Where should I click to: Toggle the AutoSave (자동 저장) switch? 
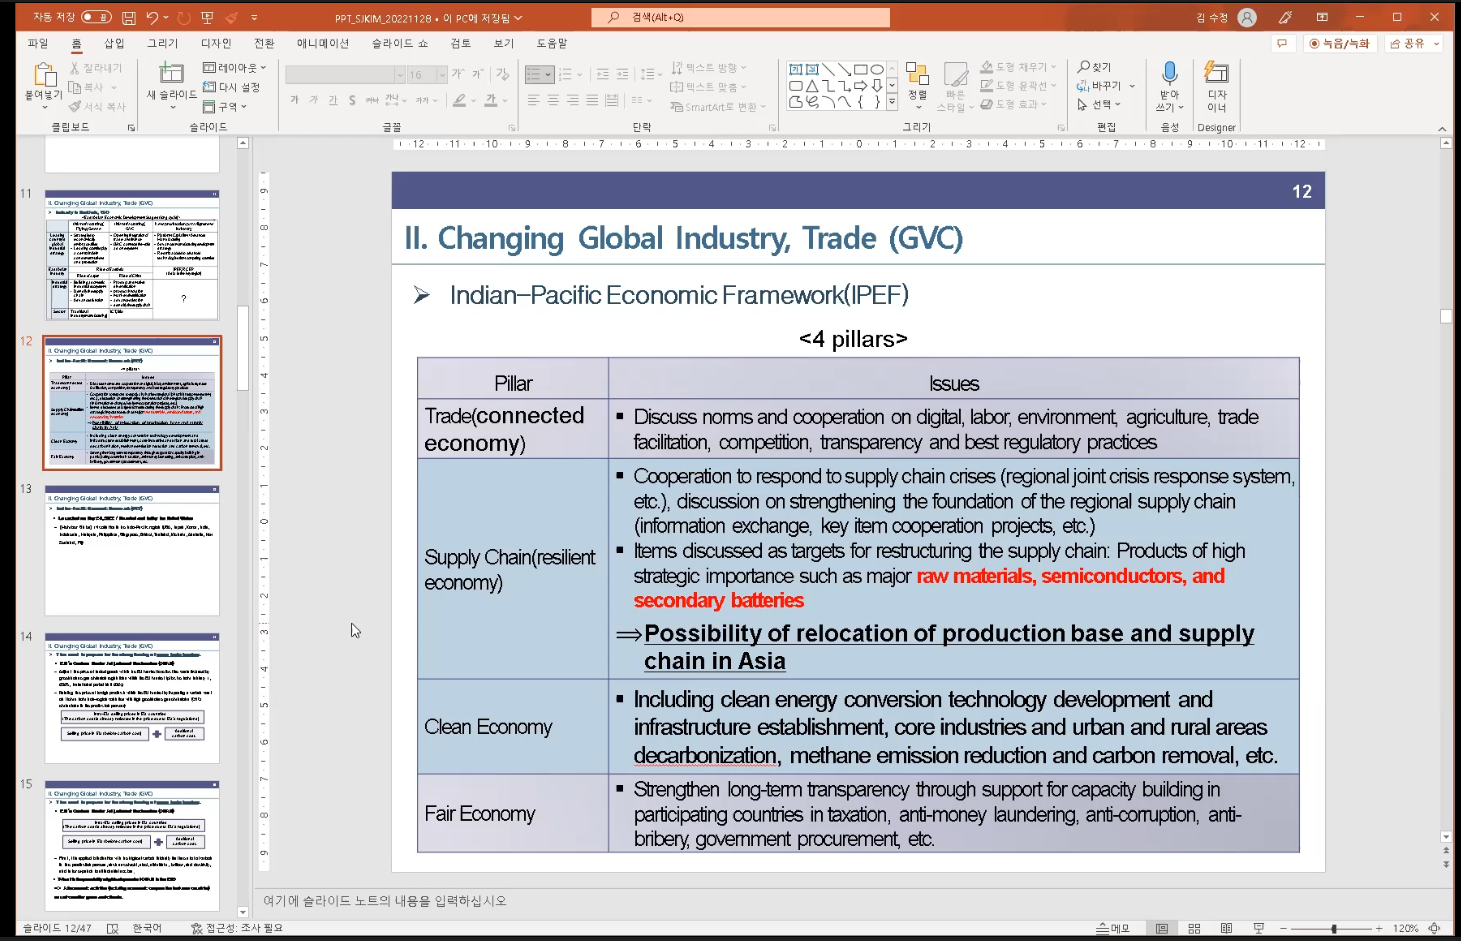[96, 17]
